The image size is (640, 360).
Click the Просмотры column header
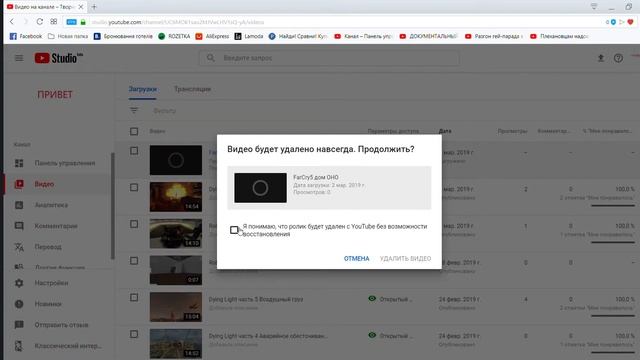(512, 131)
